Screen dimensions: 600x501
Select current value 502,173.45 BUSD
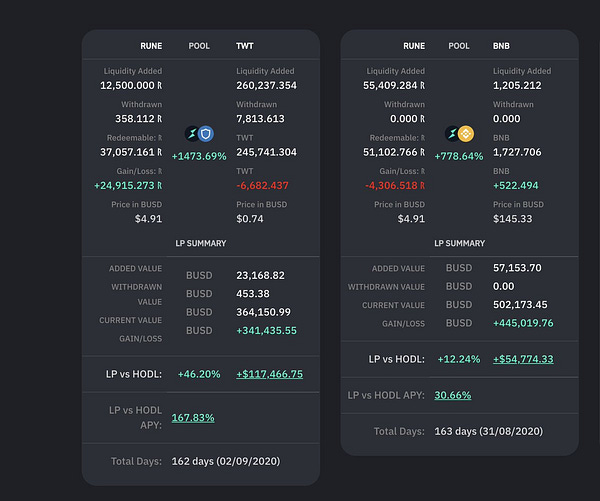(x=520, y=305)
